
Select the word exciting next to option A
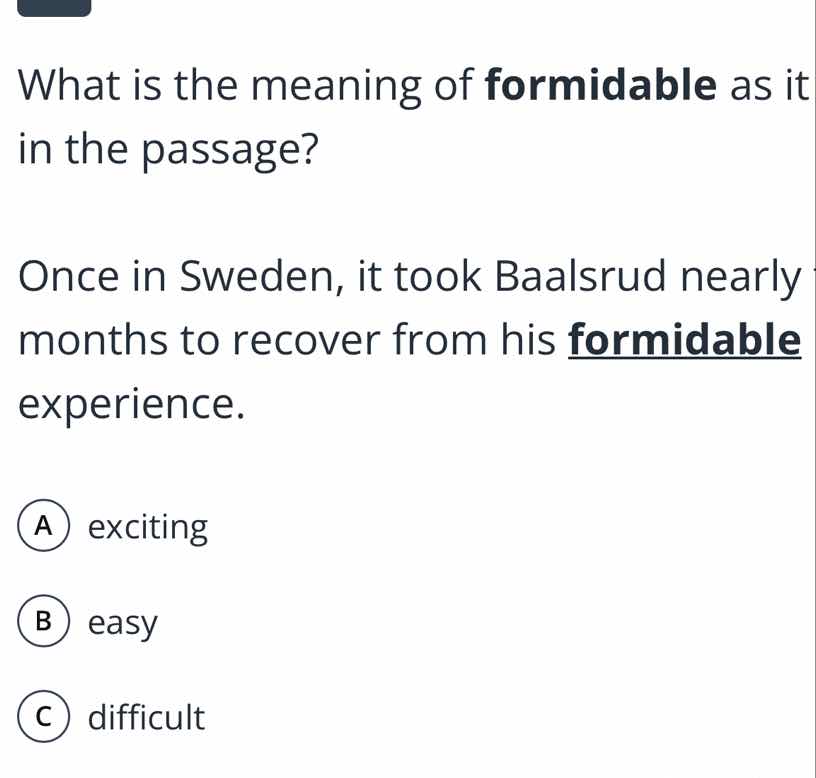point(146,527)
